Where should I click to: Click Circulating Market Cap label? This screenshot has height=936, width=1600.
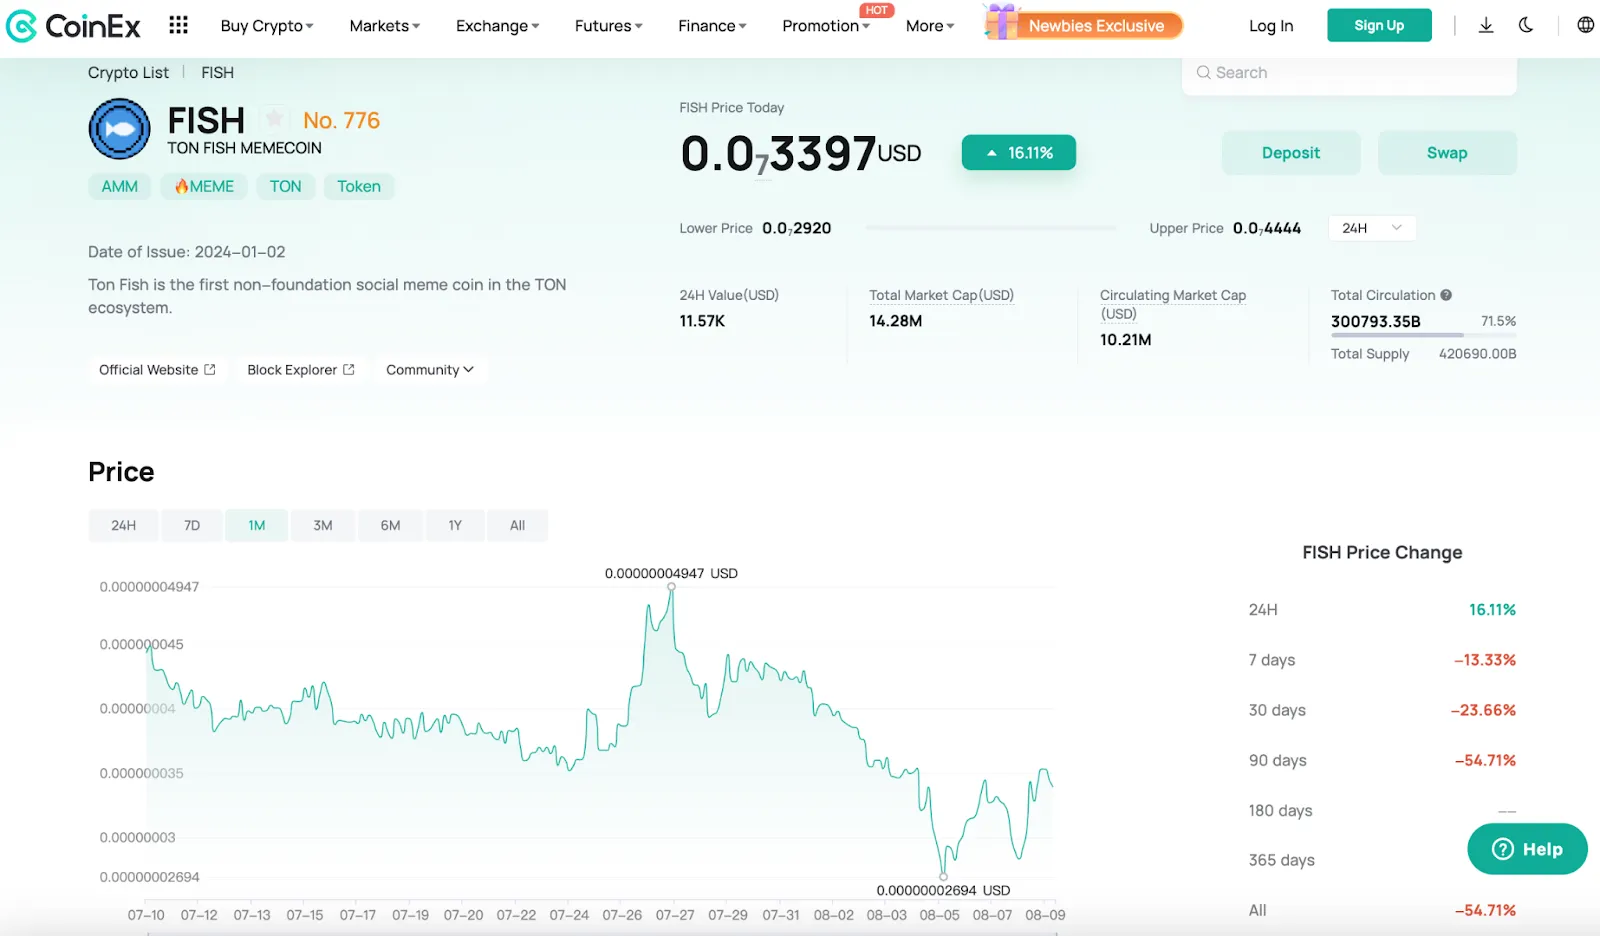tap(1173, 304)
